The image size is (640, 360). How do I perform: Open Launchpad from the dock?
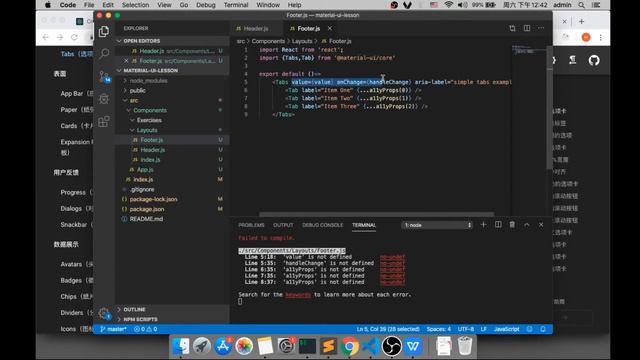point(202,346)
